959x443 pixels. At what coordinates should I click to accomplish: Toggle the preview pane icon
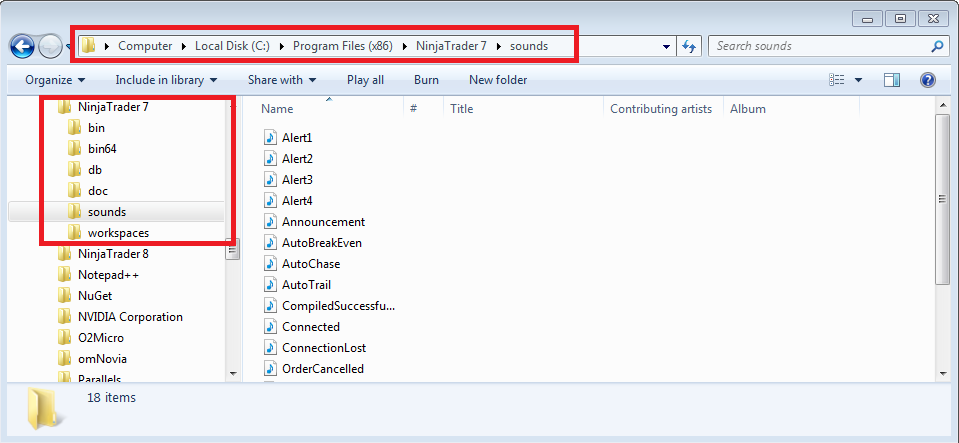click(x=892, y=80)
